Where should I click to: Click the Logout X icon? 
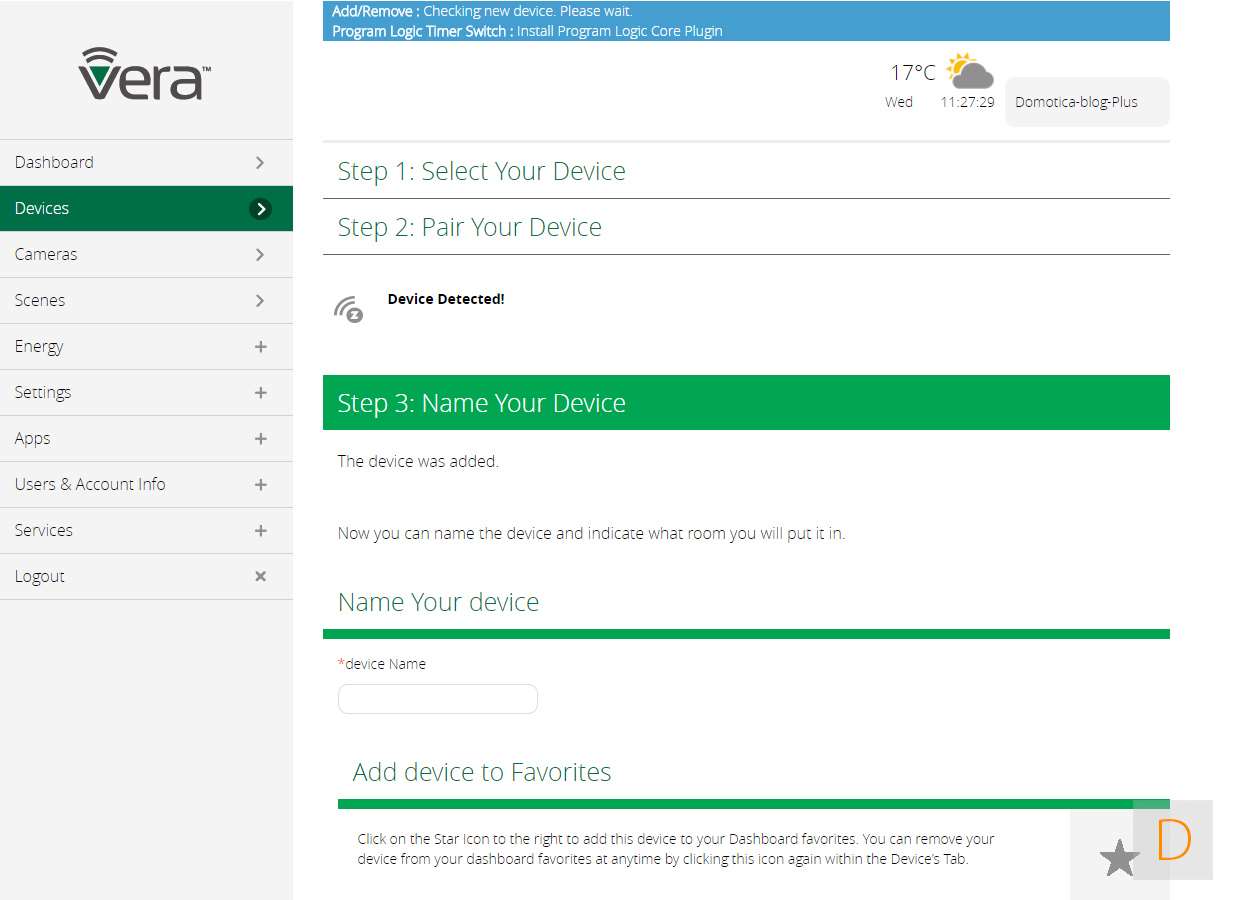260,577
